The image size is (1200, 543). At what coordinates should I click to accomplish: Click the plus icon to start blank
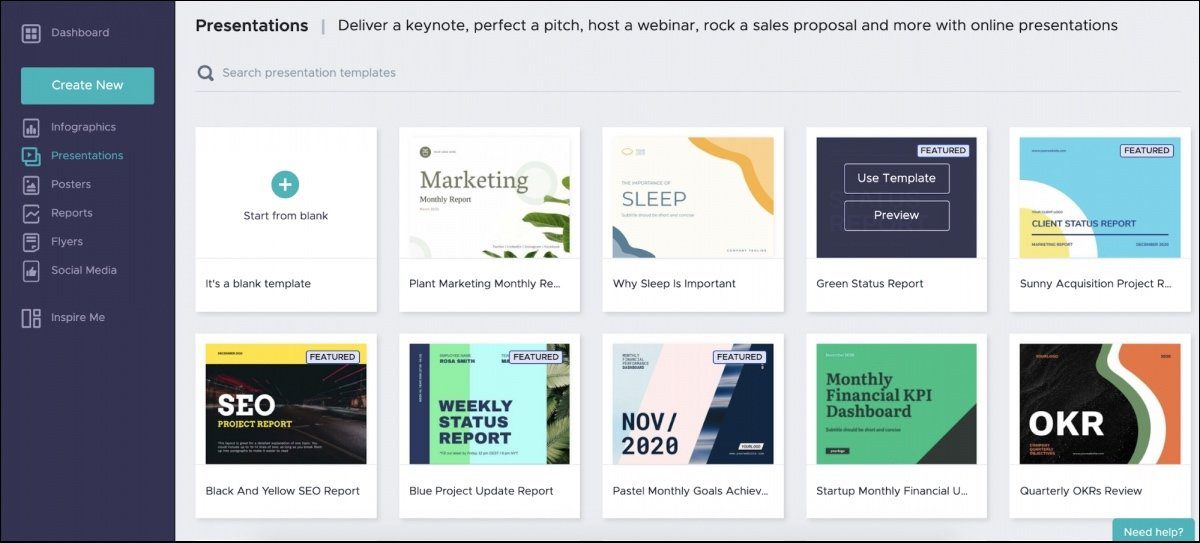pyautogui.click(x=285, y=184)
